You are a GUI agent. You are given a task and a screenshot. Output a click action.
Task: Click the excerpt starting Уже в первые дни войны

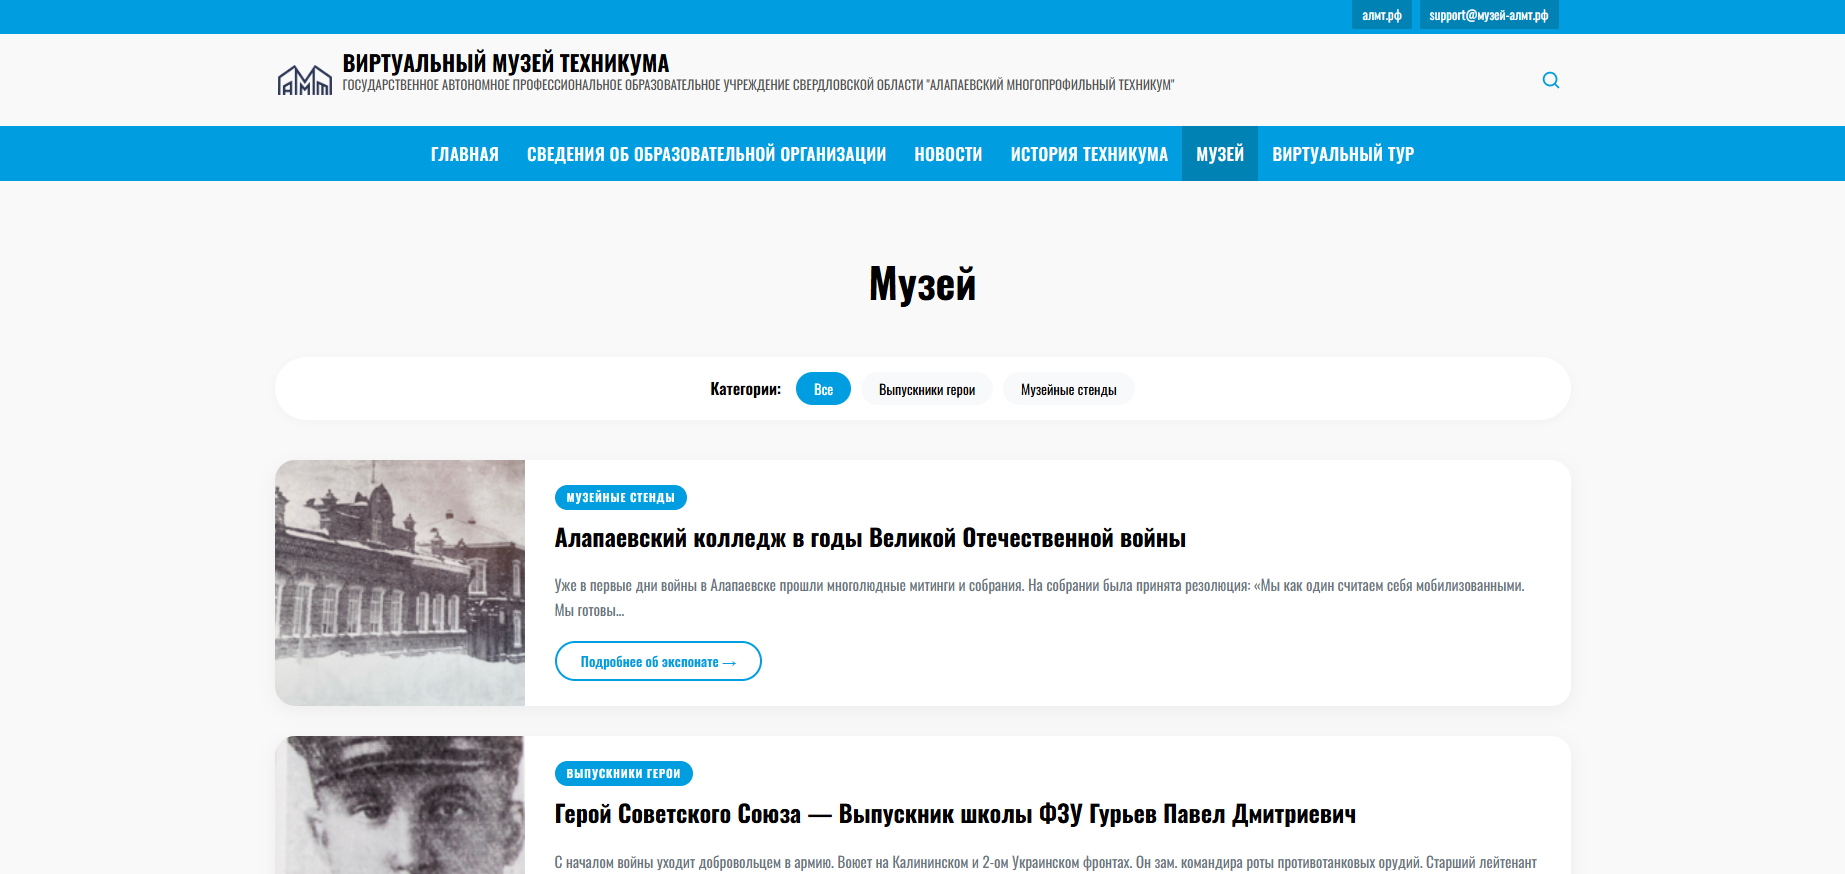coord(1040,598)
